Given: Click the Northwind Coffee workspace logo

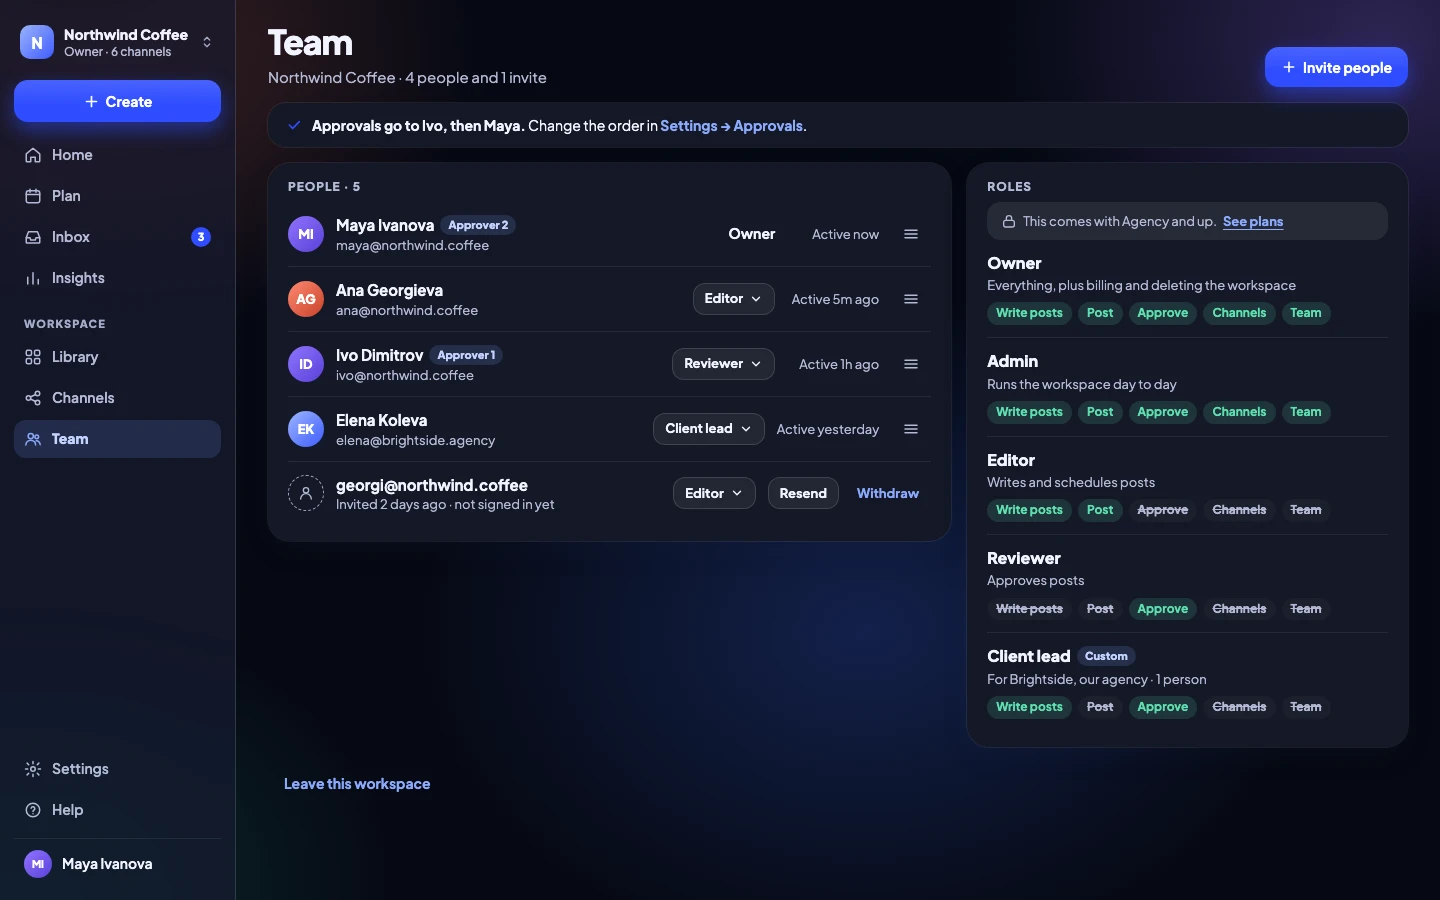Looking at the screenshot, I should (x=37, y=42).
